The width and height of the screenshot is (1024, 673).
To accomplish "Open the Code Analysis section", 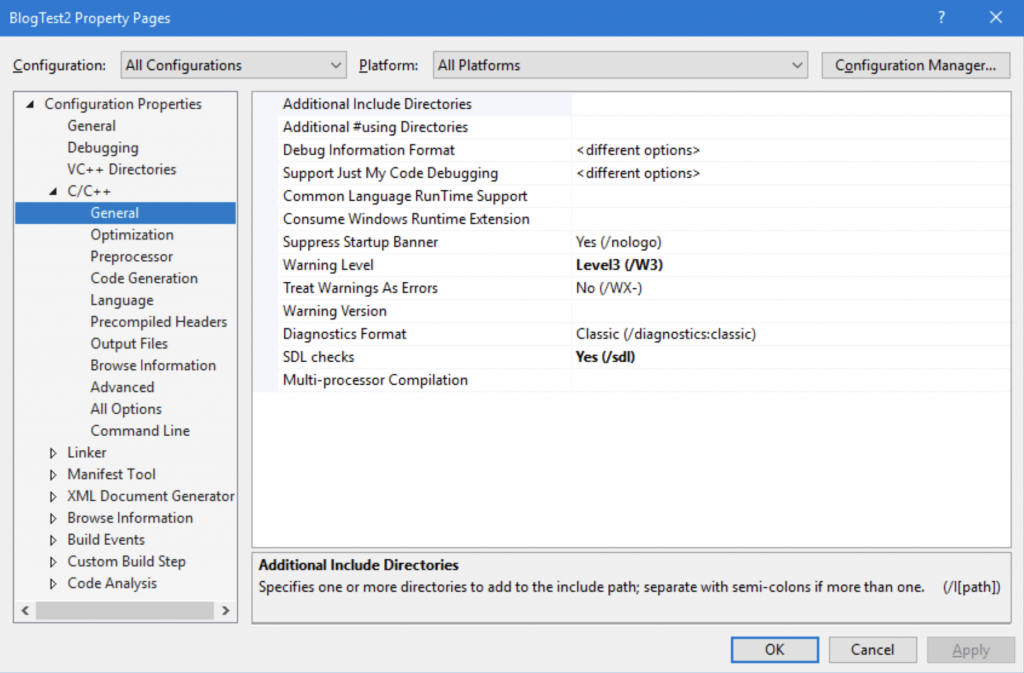I will 111,583.
